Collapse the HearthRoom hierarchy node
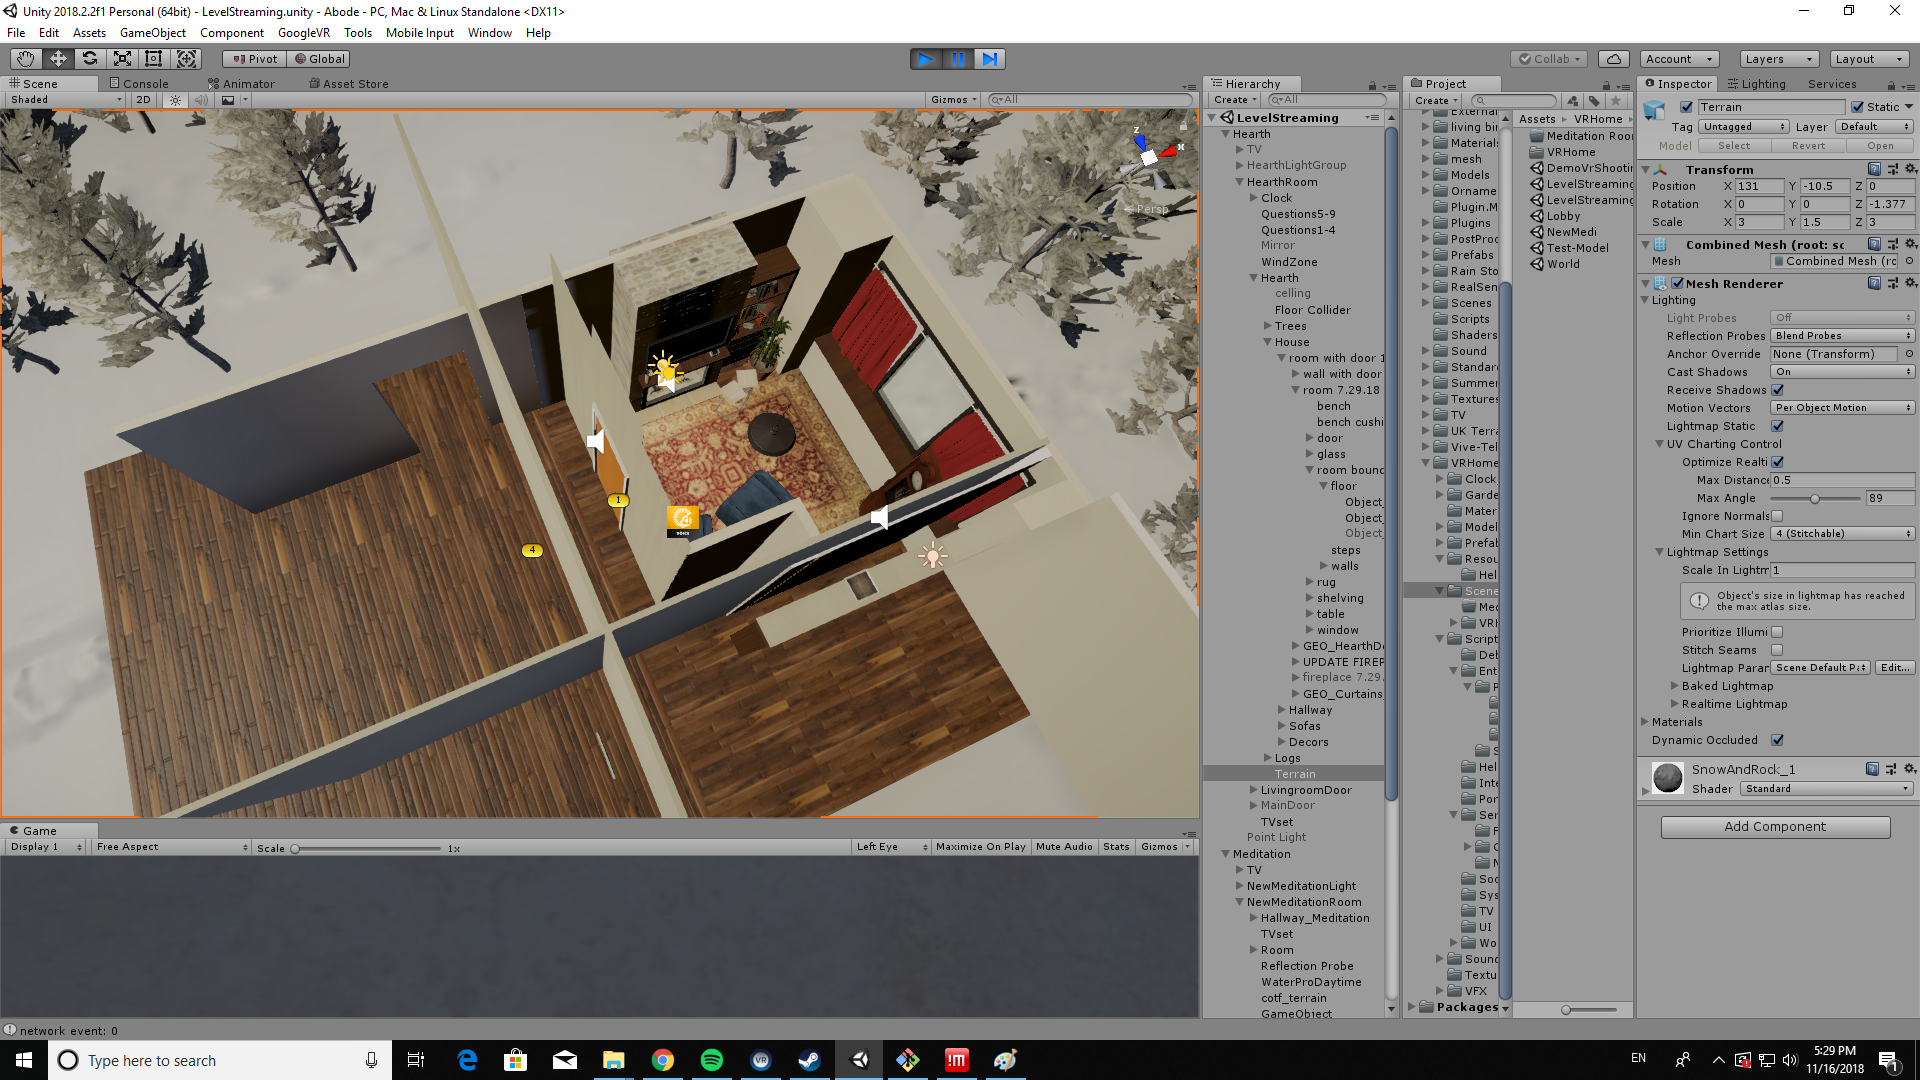 (x=1240, y=182)
